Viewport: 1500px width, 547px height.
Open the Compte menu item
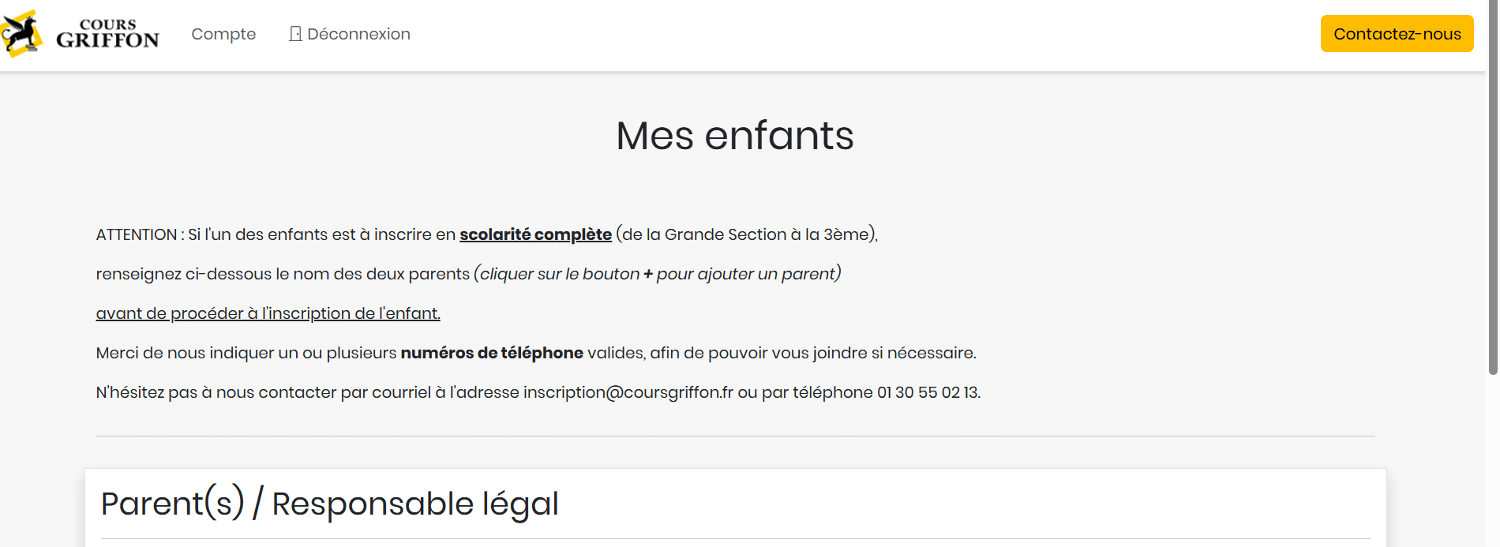coord(224,34)
